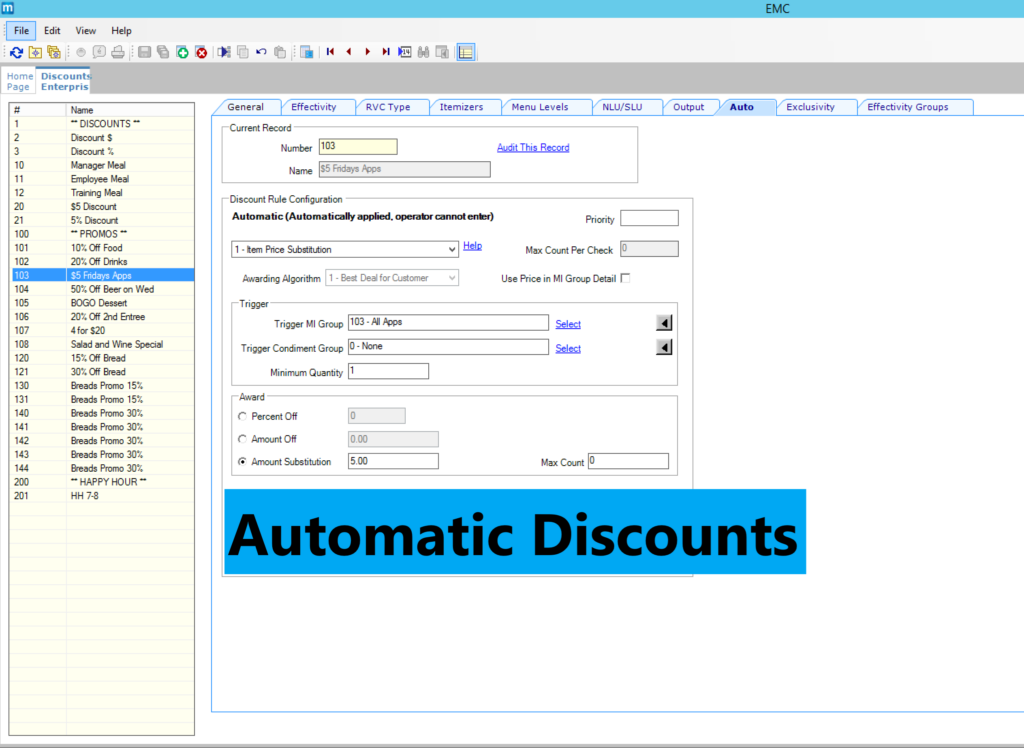The height and width of the screenshot is (748, 1024).
Task: Click the toolbar icon right of the binoculars
Action: point(442,52)
